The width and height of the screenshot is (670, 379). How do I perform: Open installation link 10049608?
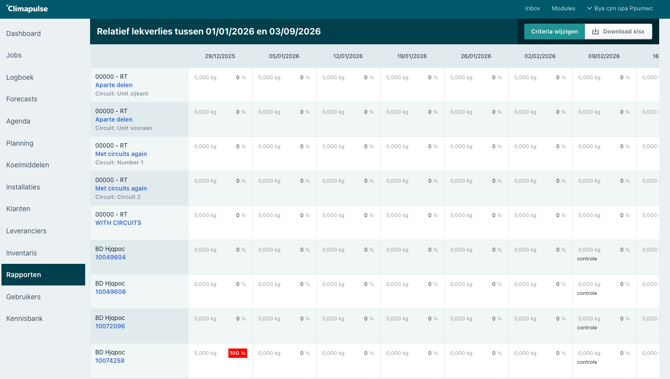click(x=110, y=292)
